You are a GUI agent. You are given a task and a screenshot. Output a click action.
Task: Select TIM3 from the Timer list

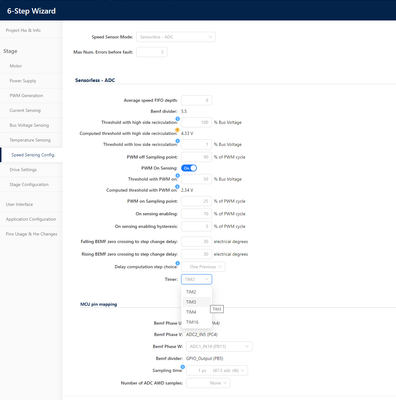point(196,302)
